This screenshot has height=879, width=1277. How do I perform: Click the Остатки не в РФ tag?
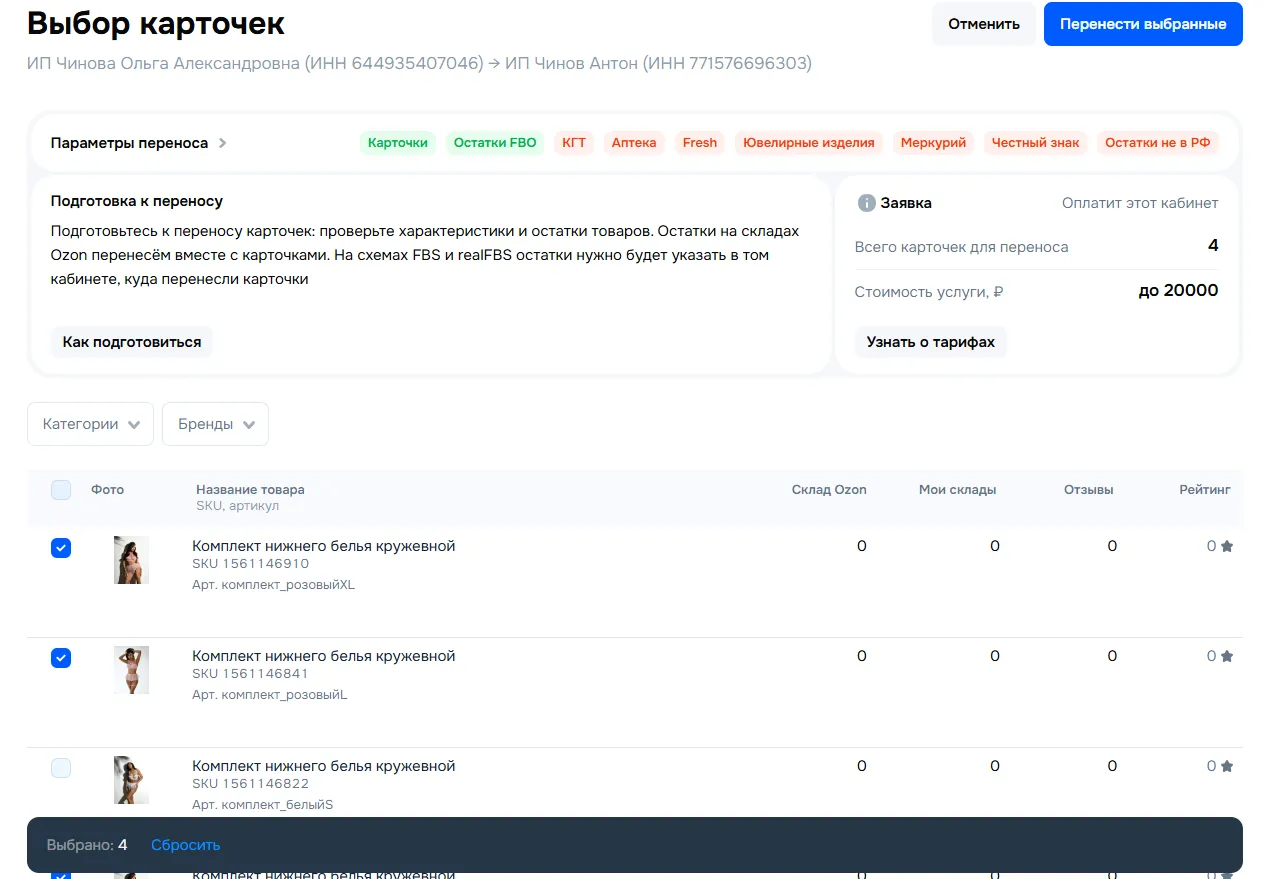[x=1158, y=142]
